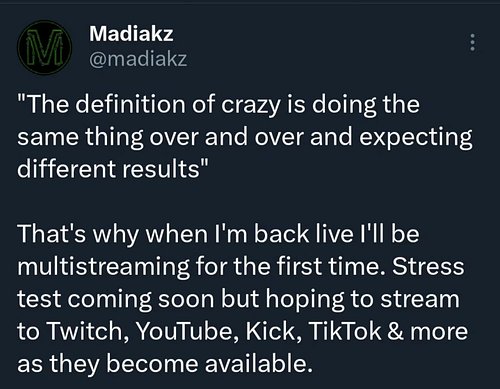This screenshot has width=500, height=389.
Task: Click the 'different results' closing quote line
Action: pyautogui.click(x=113, y=169)
